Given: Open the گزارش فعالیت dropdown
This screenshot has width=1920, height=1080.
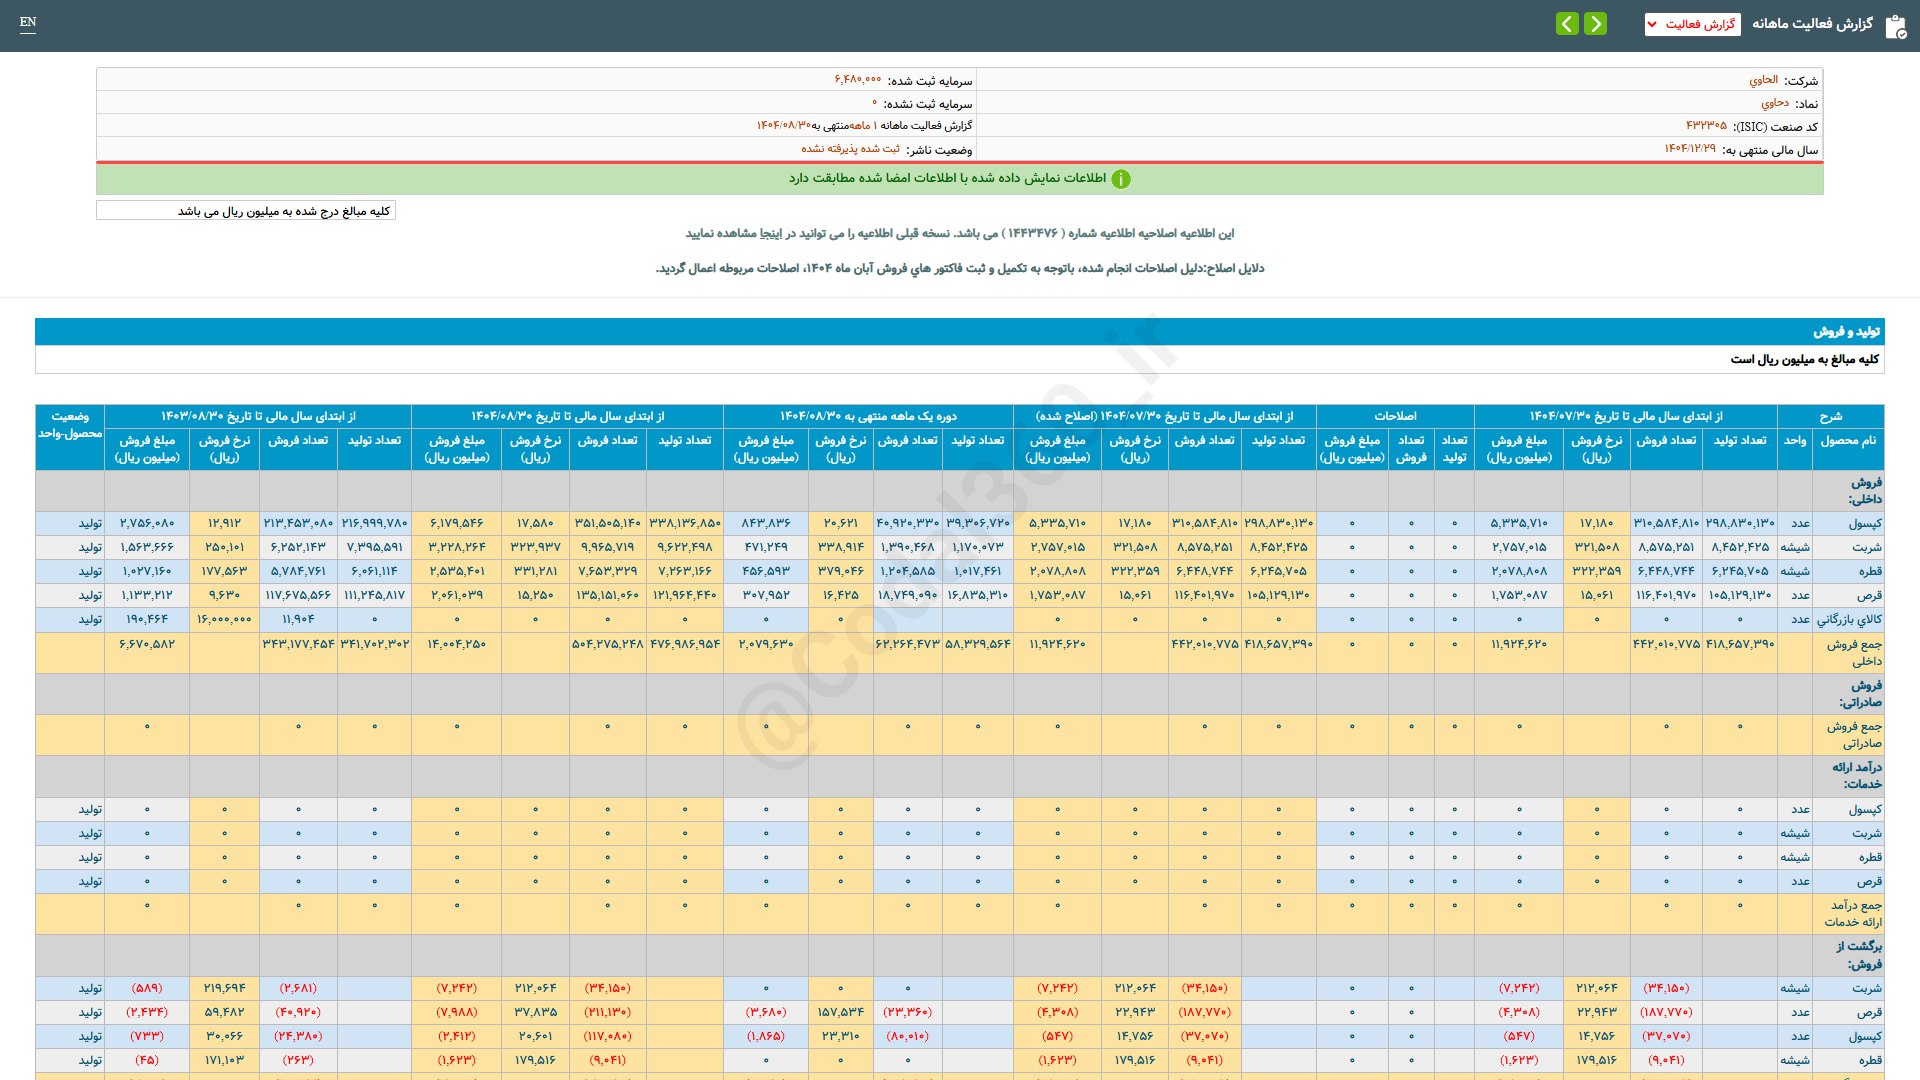Looking at the screenshot, I should coord(1692,24).
